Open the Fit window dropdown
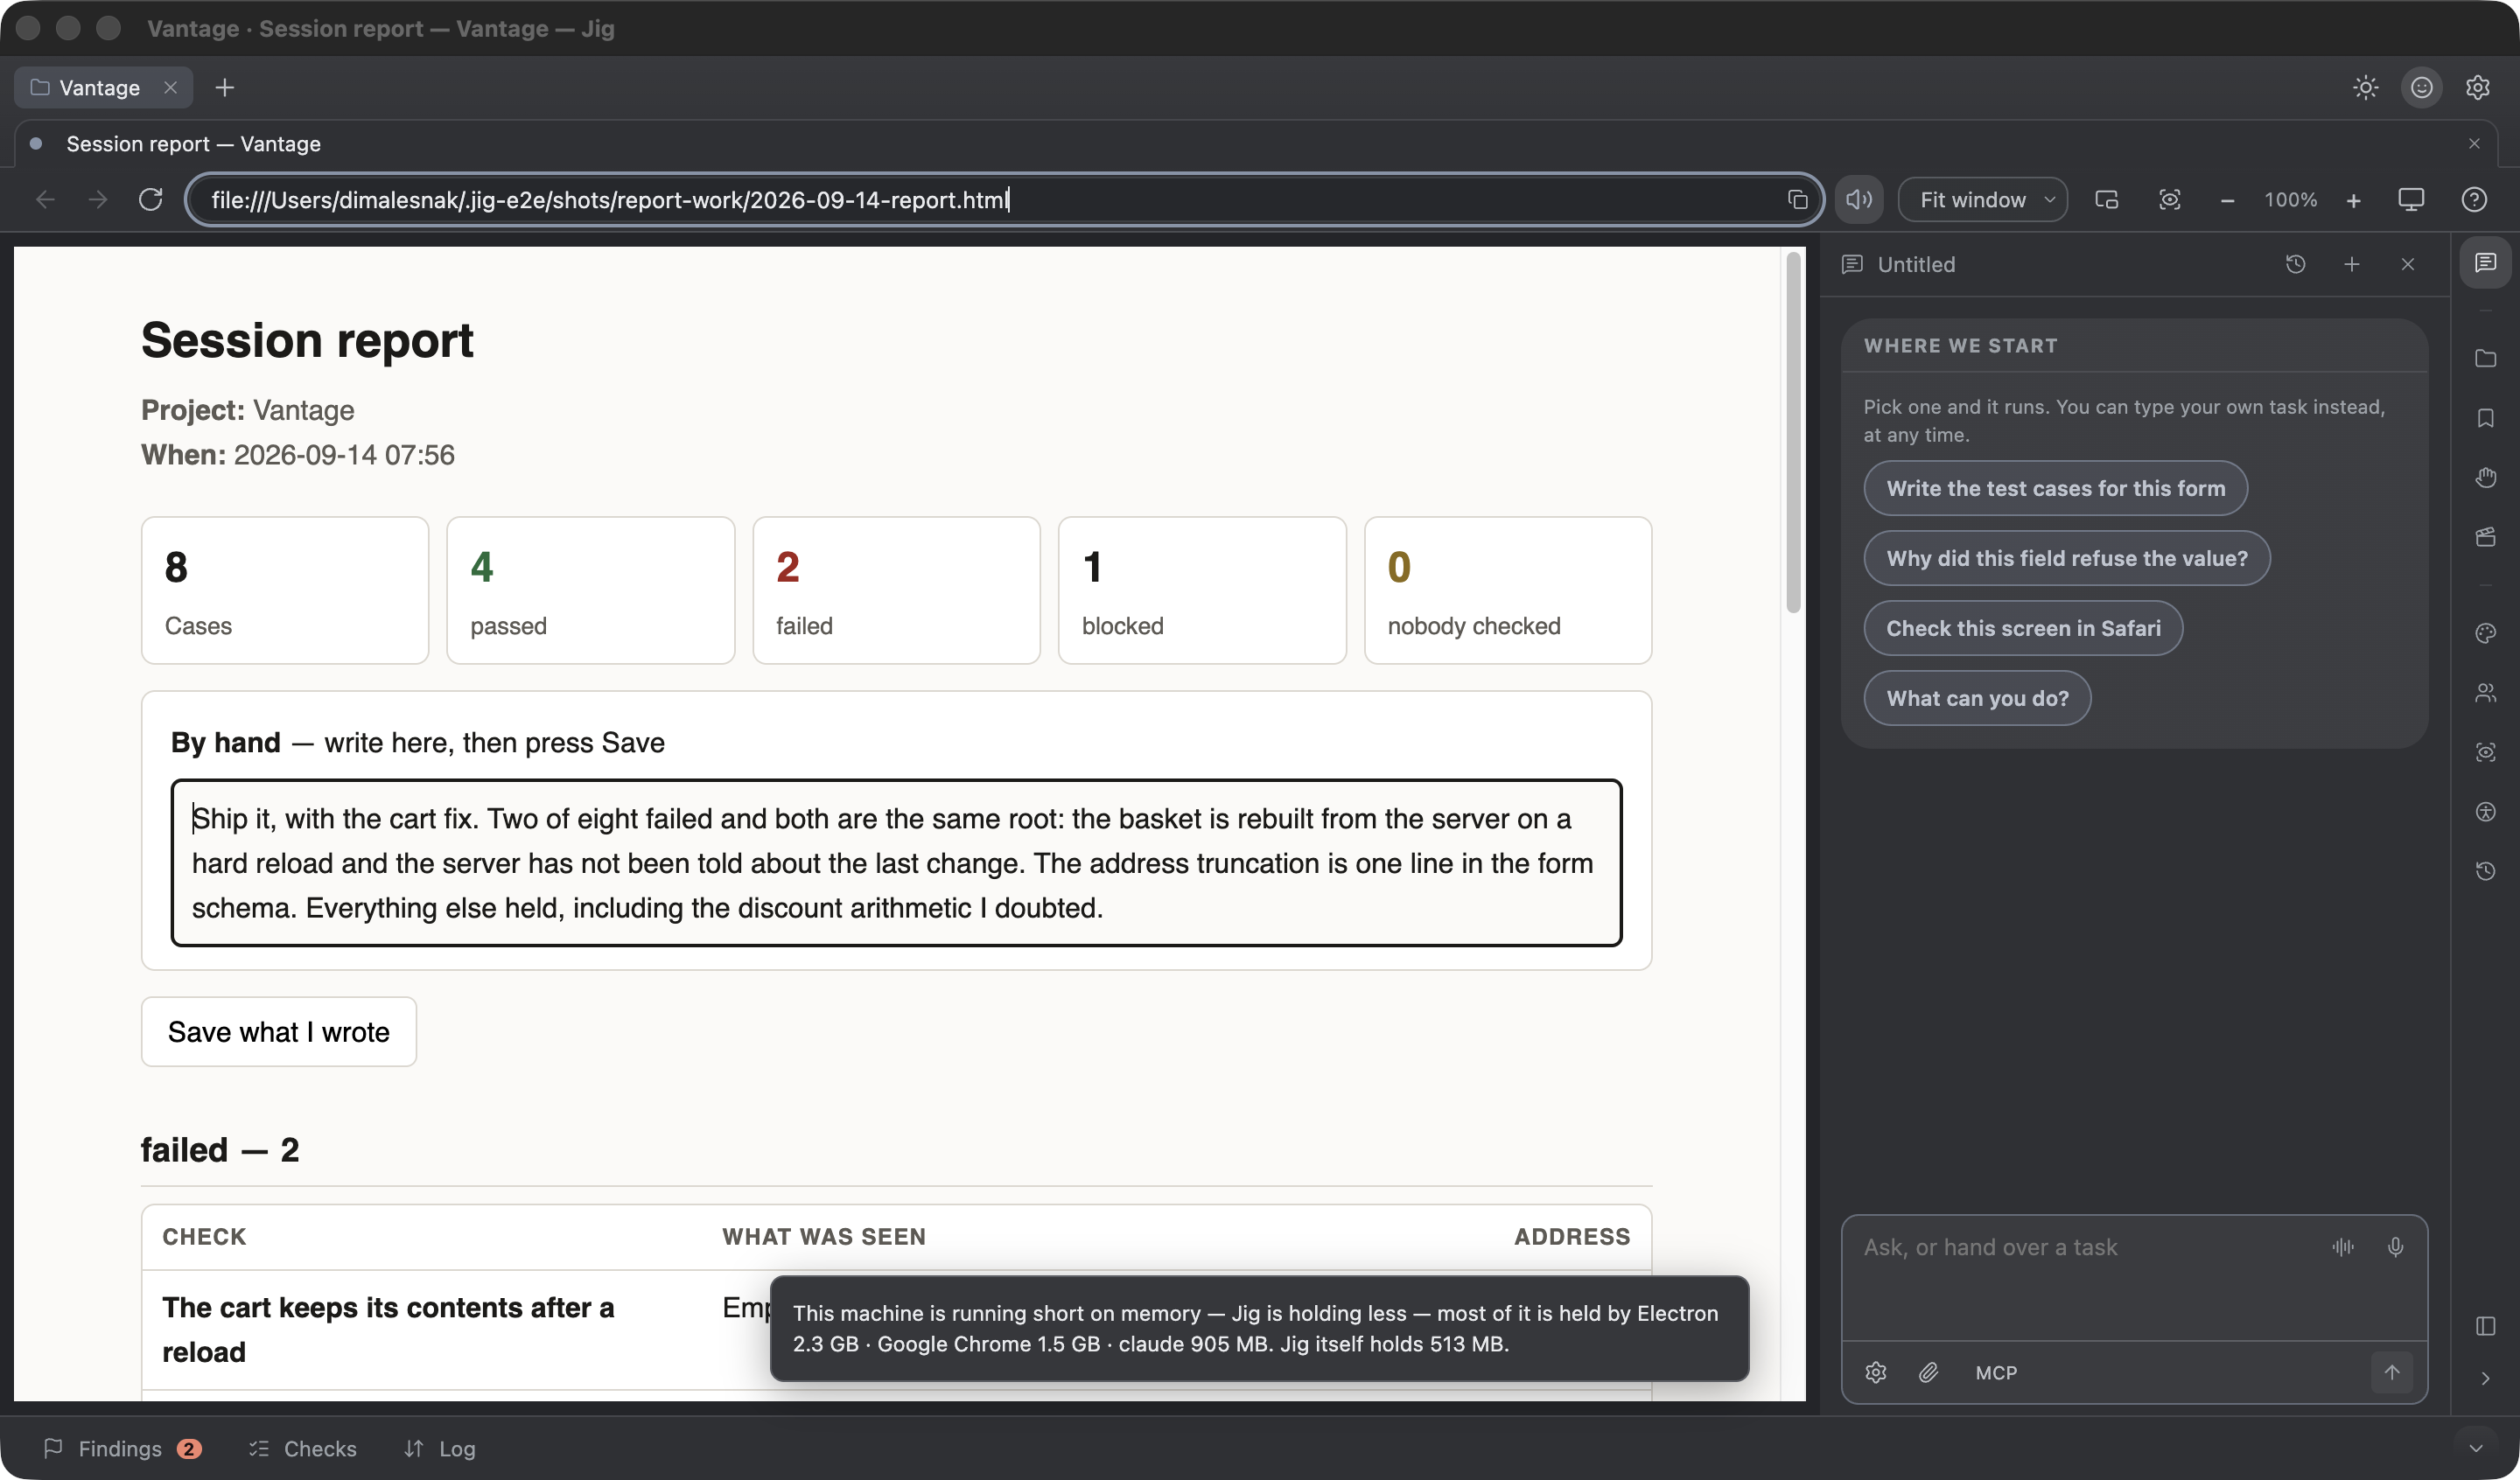2520x1480 pixels. click(x=1982, y=200)
